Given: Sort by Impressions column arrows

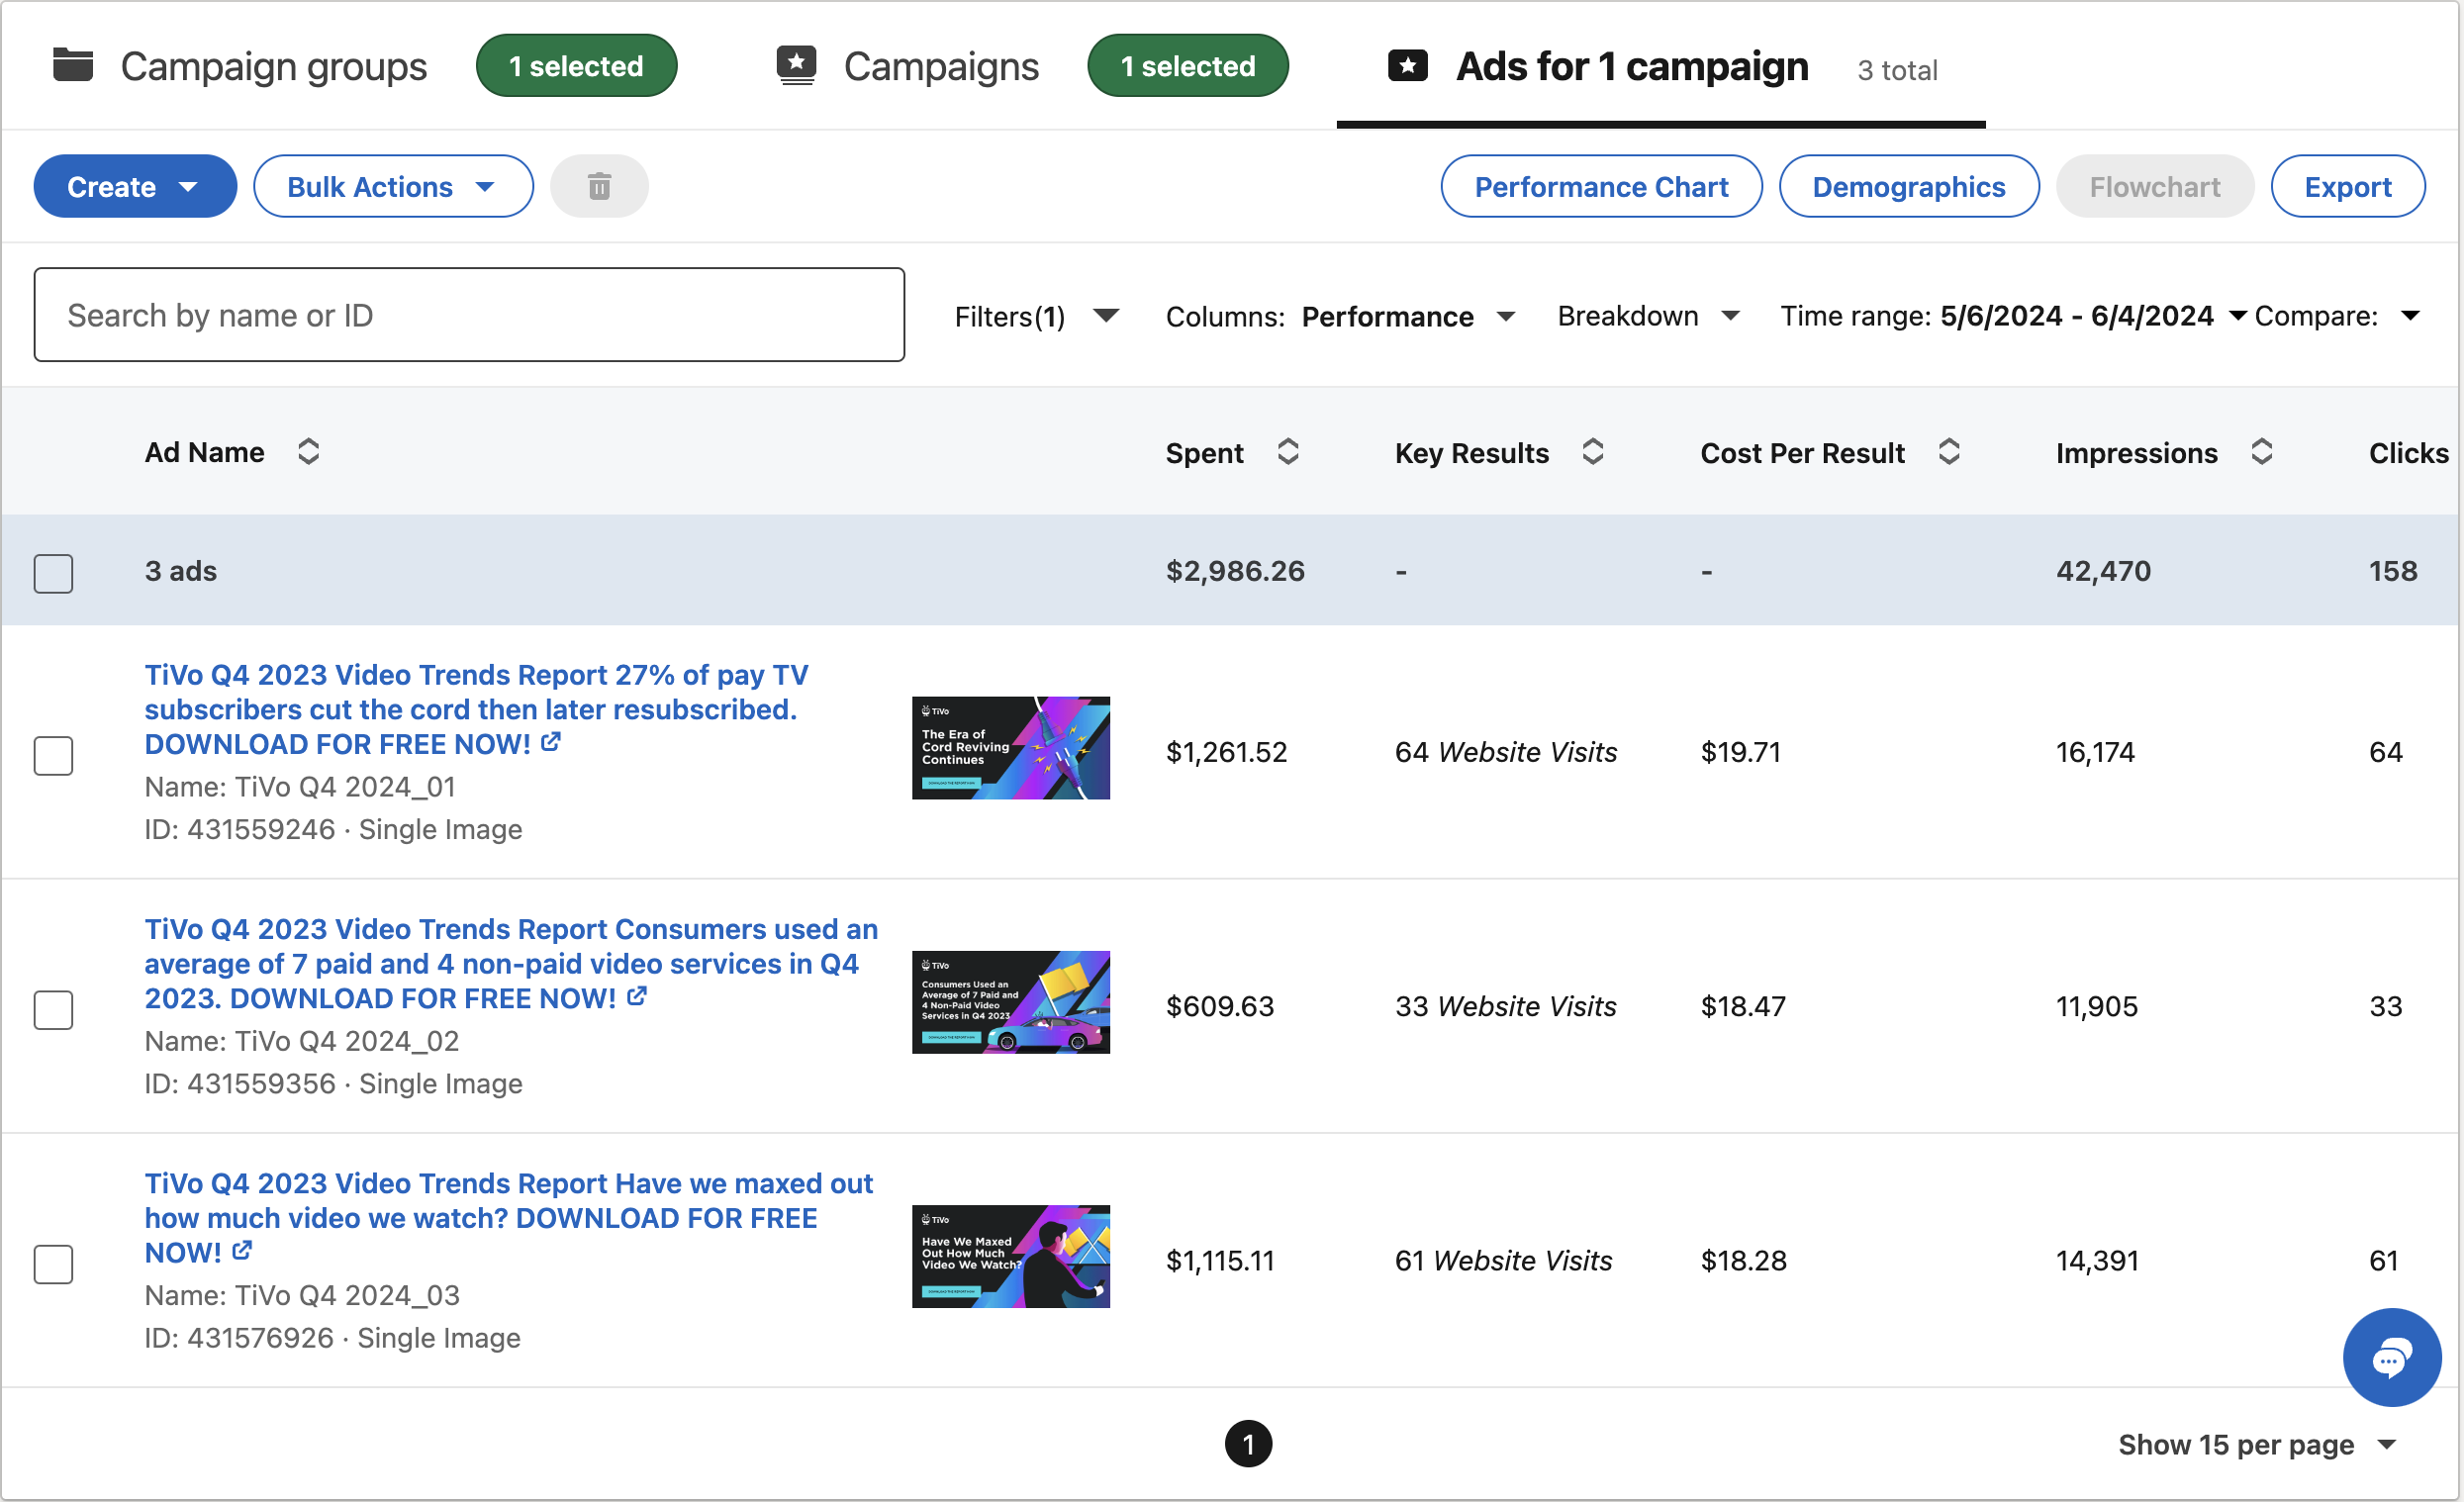Looking at the screenshot, I should [x=2262, y=452].
